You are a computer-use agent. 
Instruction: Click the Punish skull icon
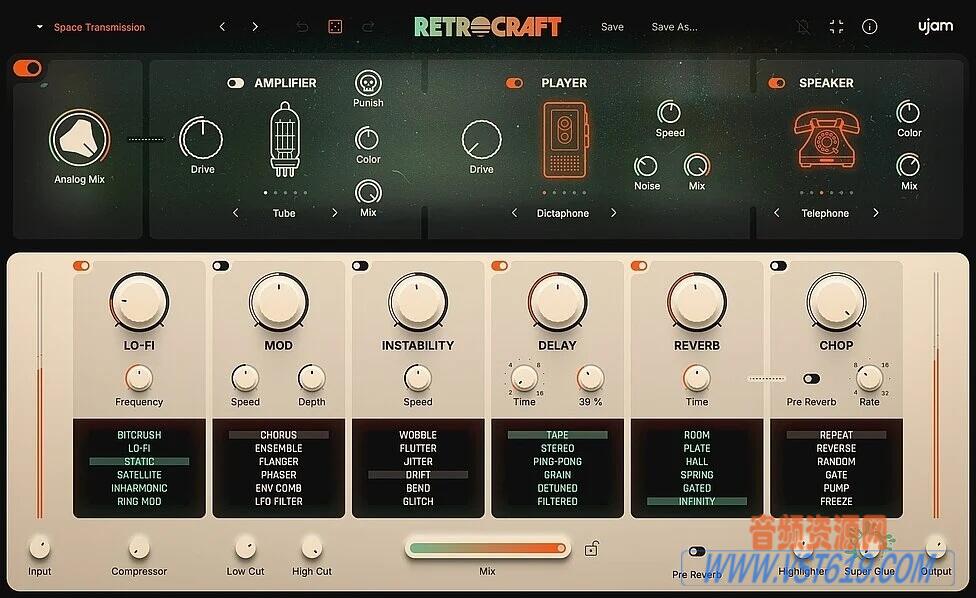(x=368, y=83)
